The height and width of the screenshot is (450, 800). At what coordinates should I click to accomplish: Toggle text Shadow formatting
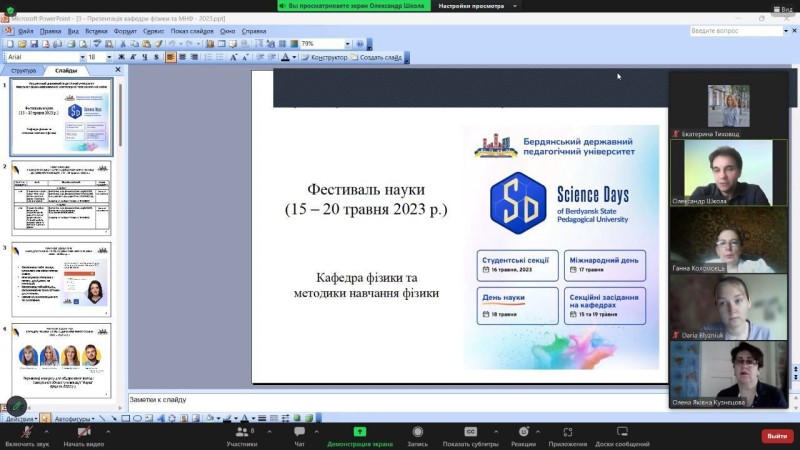pyautogui.click(x=156, y=57)
